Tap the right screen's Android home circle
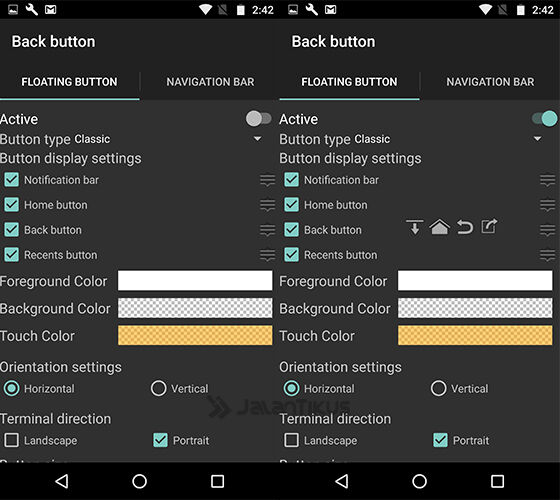The image size is (560, 500). [x=419, y=481]
